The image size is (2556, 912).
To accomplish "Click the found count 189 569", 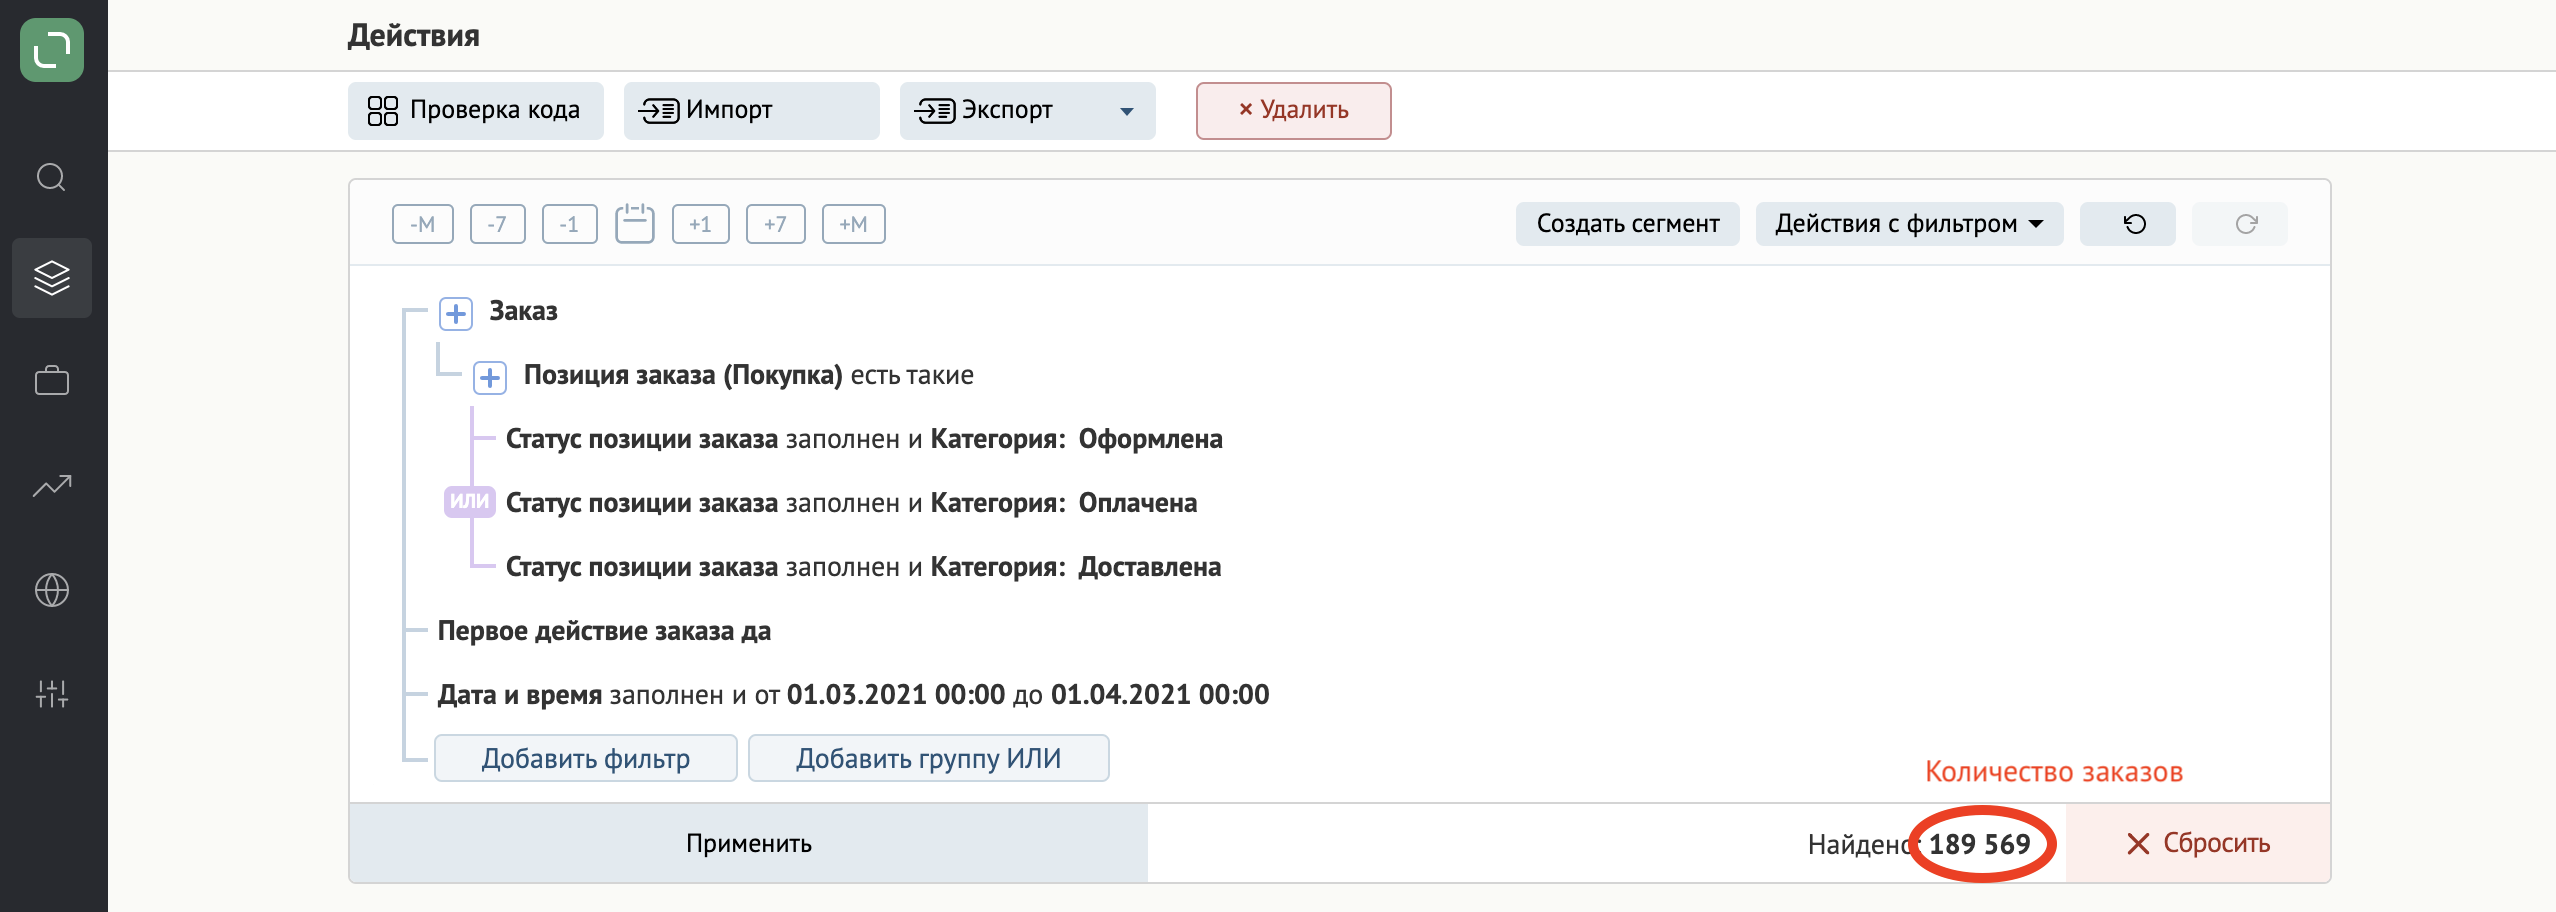I will point(1979,845).
